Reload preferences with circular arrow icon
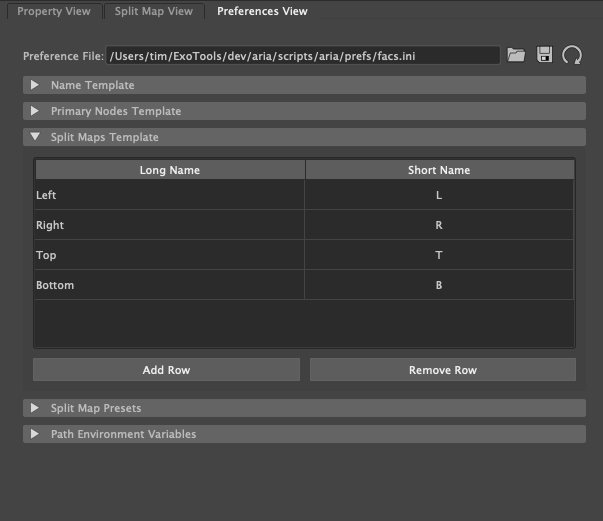Viewport: 603px width, 521px height. pos(572,55)
